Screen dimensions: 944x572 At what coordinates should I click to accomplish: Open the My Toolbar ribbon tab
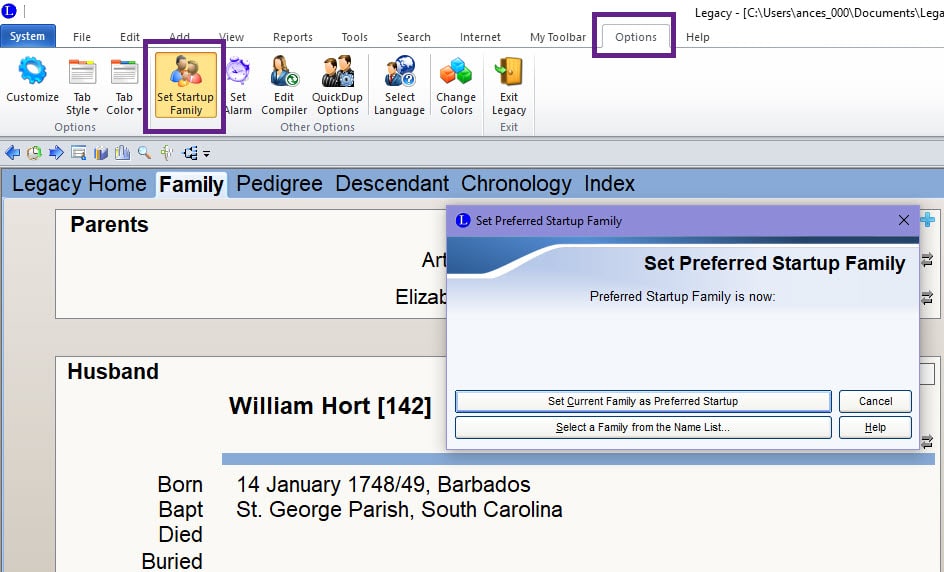point(557,37)
